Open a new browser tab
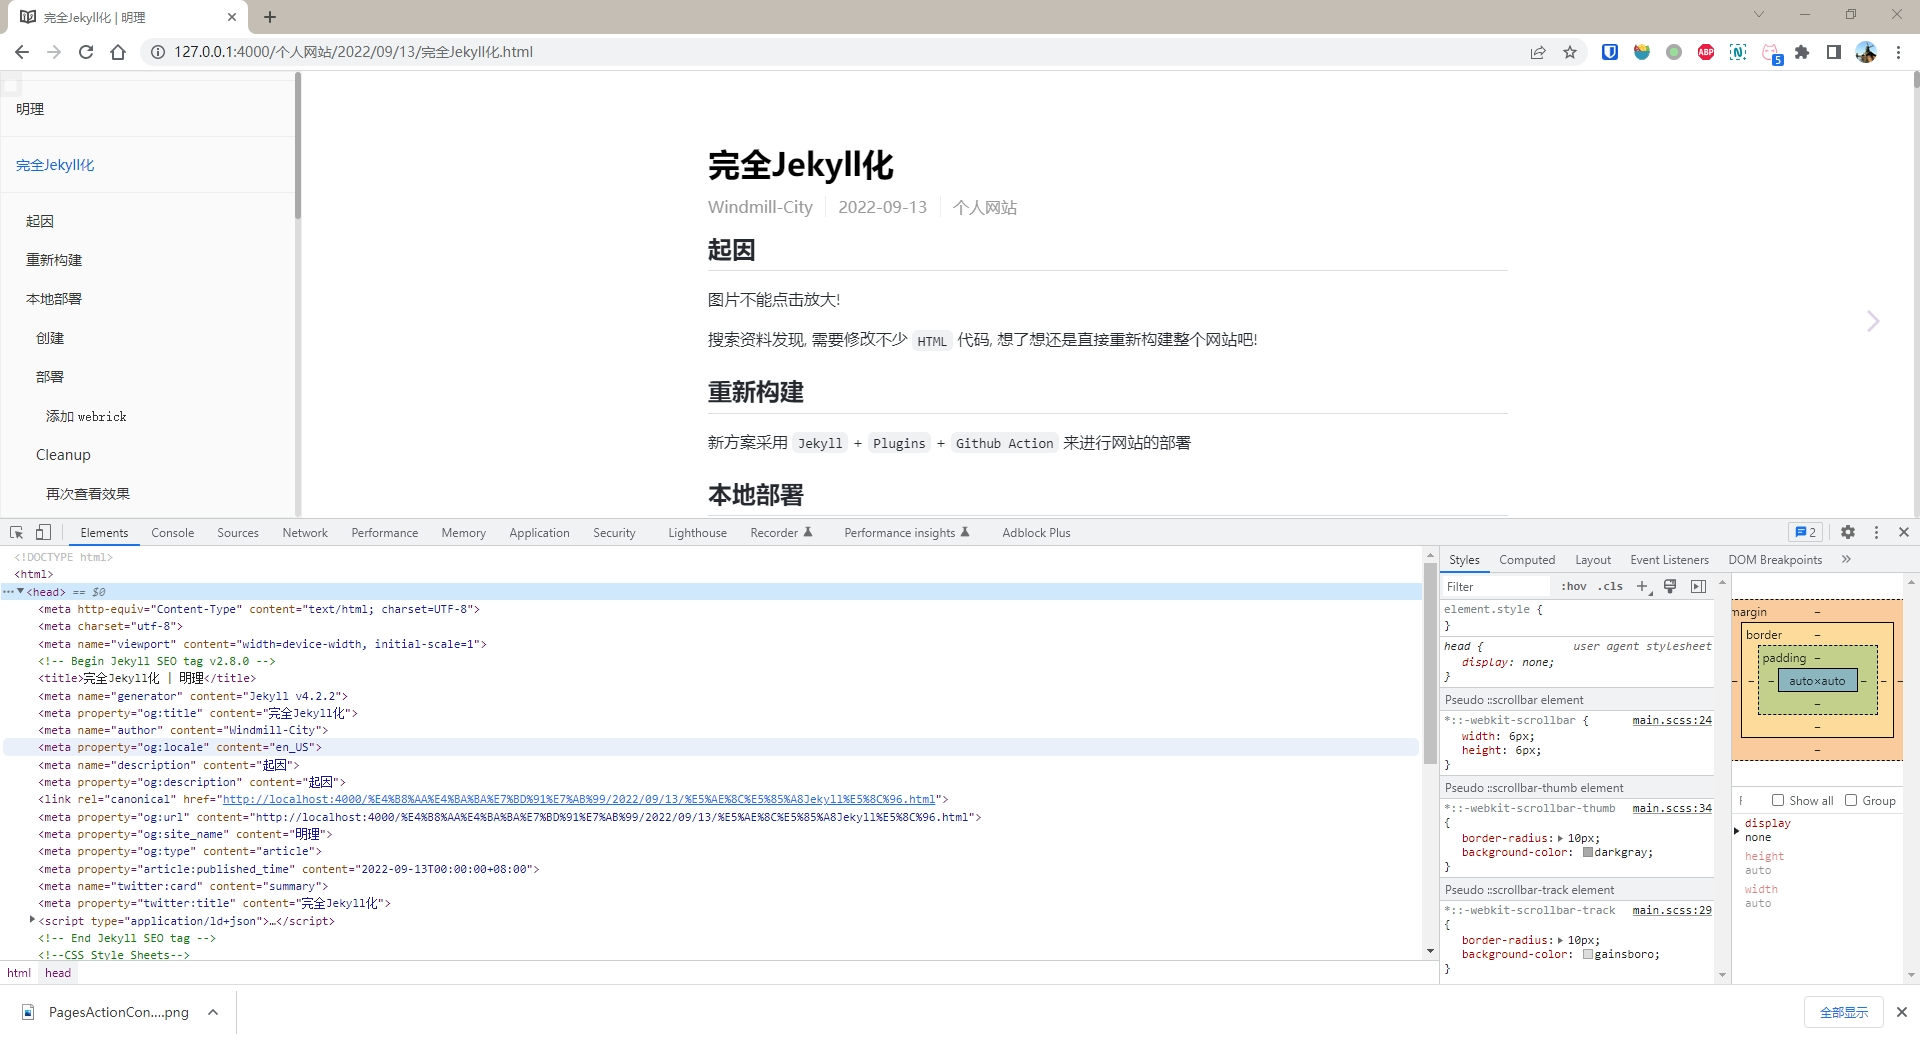The image size is (1920, 1040). coord(270,17)
